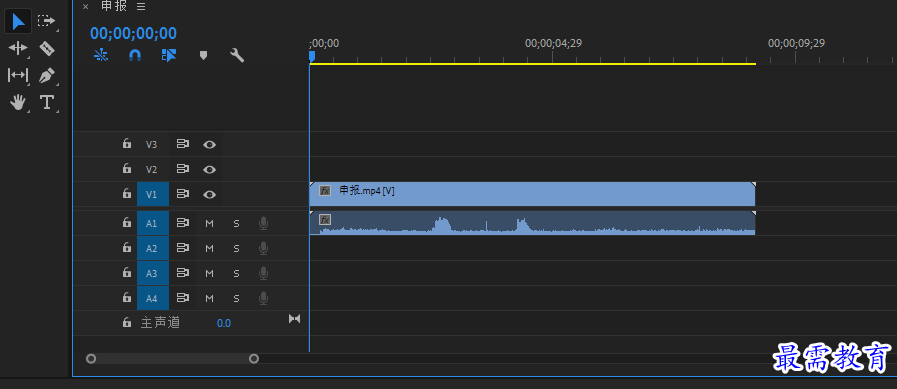Open timeline wrench display settings
Viewport: 897px width, 389px height.
pos(237,55)
